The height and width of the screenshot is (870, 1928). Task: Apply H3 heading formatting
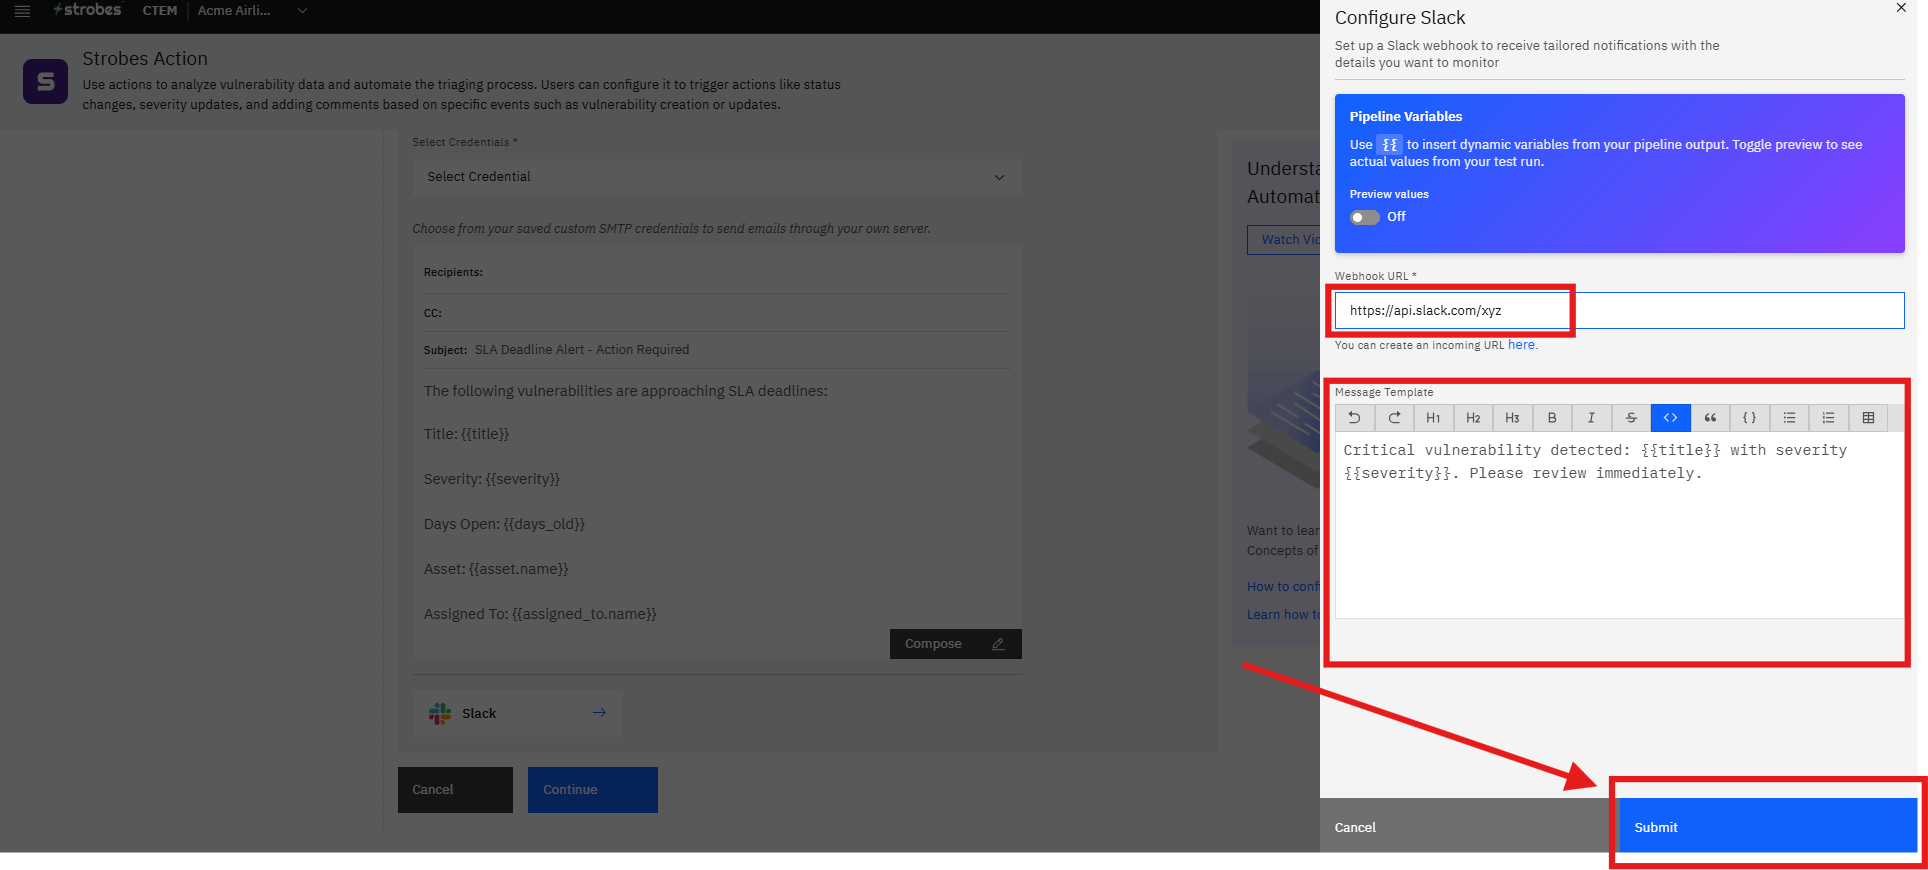(x=1512, y=418)
